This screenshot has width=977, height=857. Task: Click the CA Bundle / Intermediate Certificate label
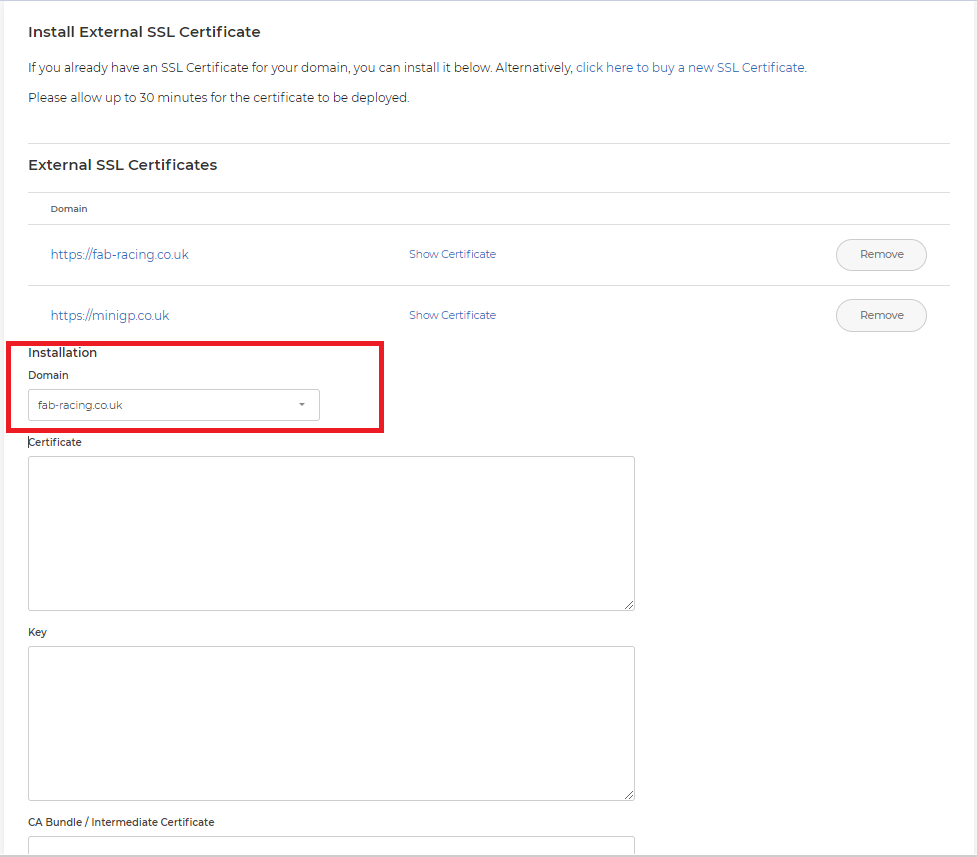point(121,822)
